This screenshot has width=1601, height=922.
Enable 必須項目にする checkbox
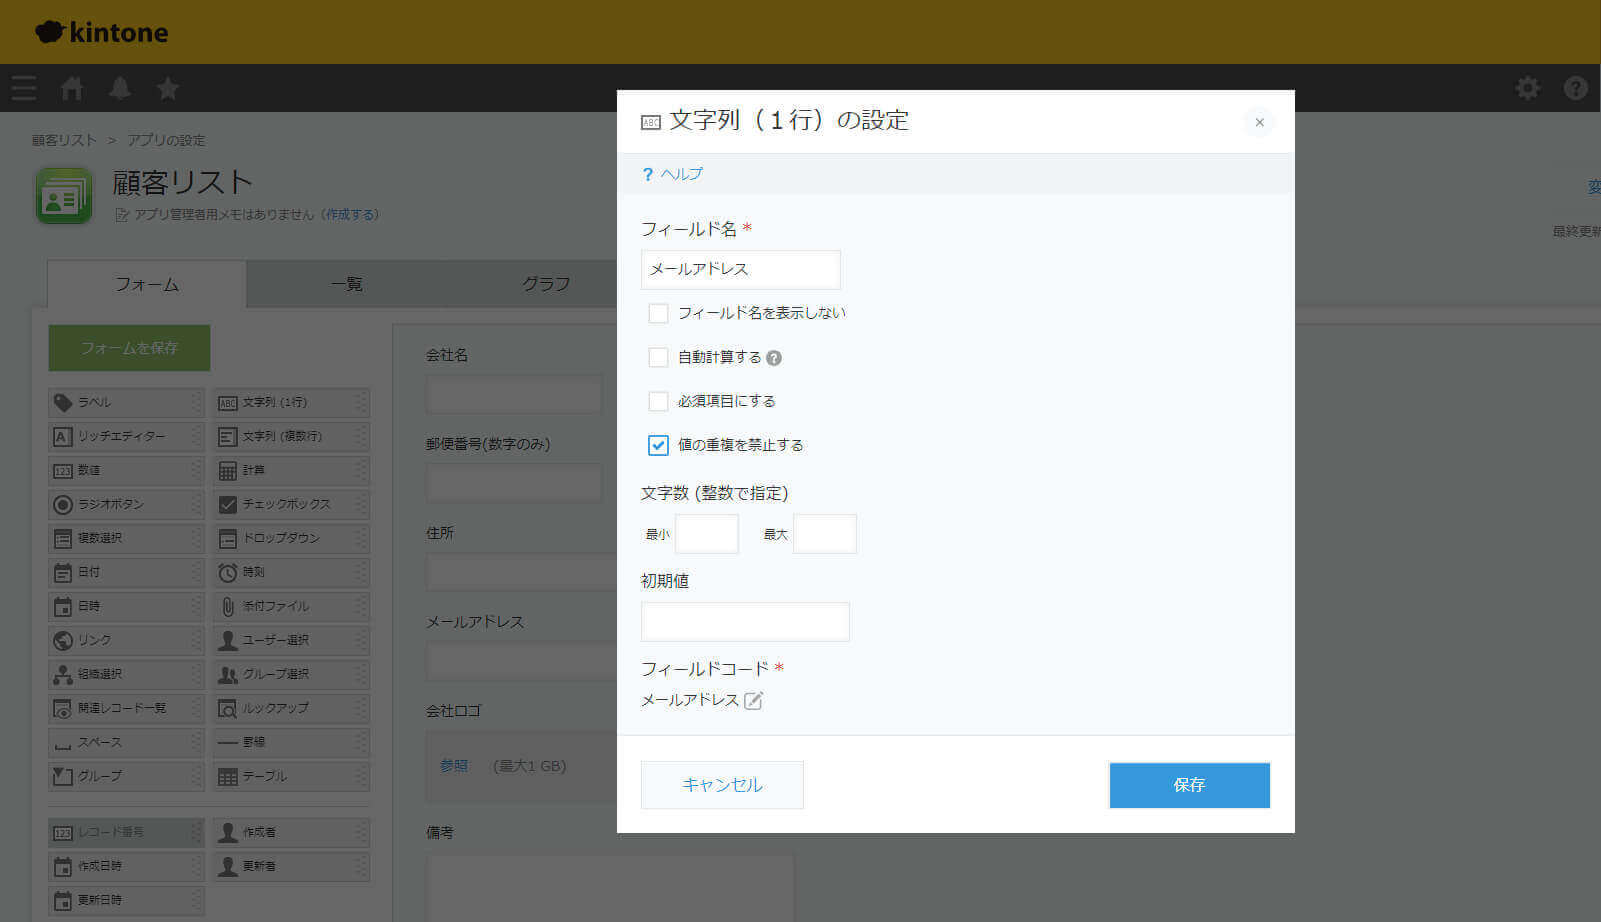pos(658,401)
